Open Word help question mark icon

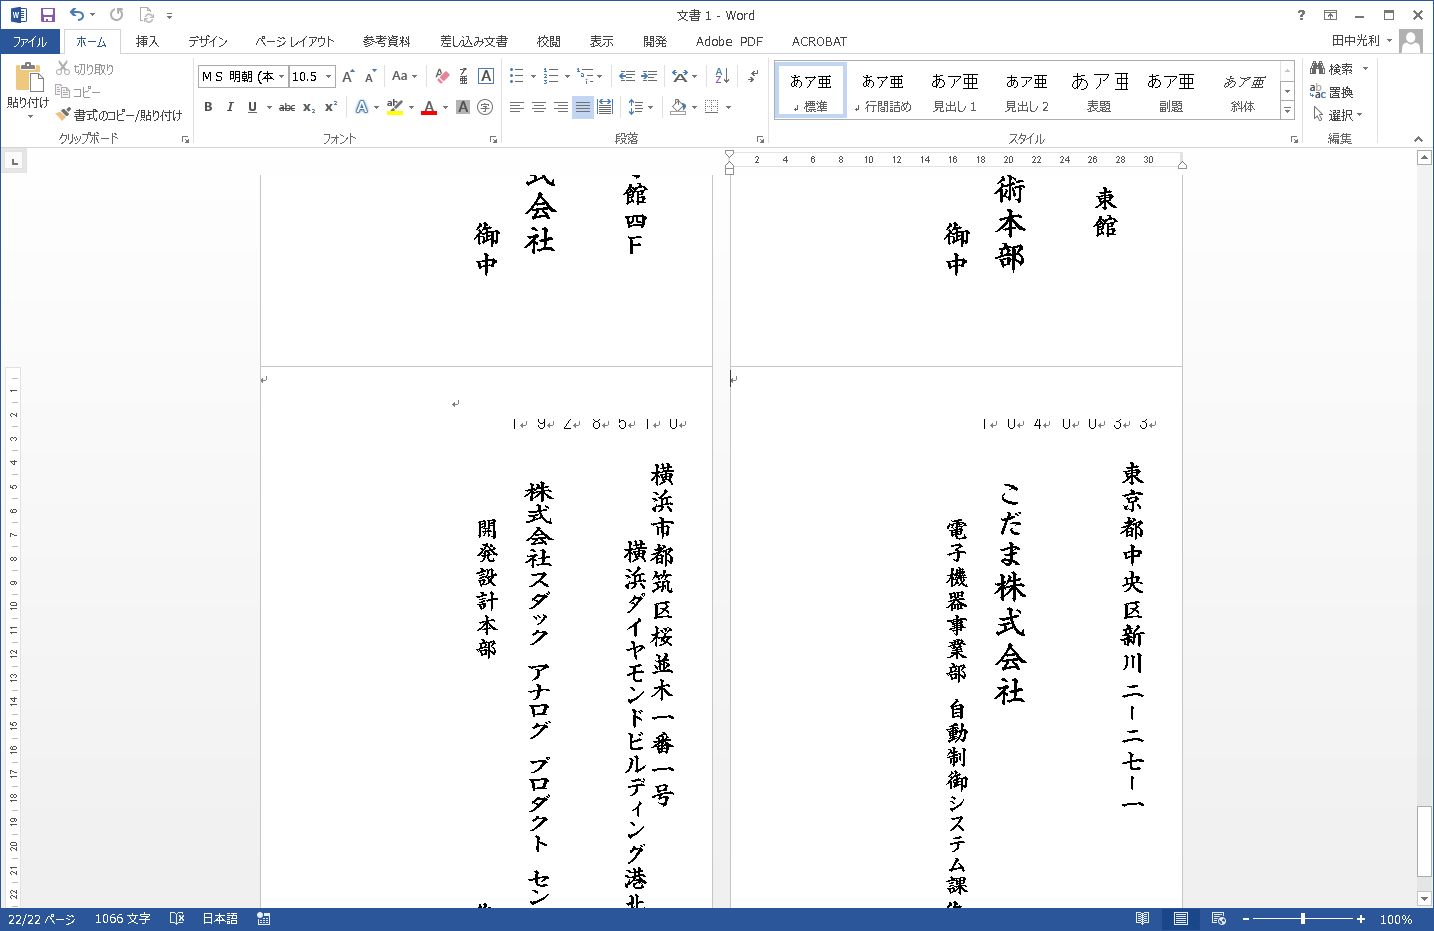[x=1301, y=15]
